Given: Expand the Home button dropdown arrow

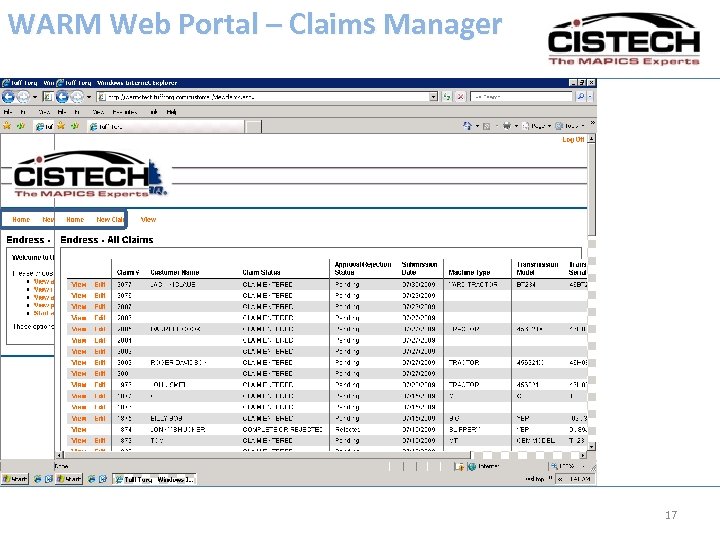Looking at the screenshot, I should point(477,126).
